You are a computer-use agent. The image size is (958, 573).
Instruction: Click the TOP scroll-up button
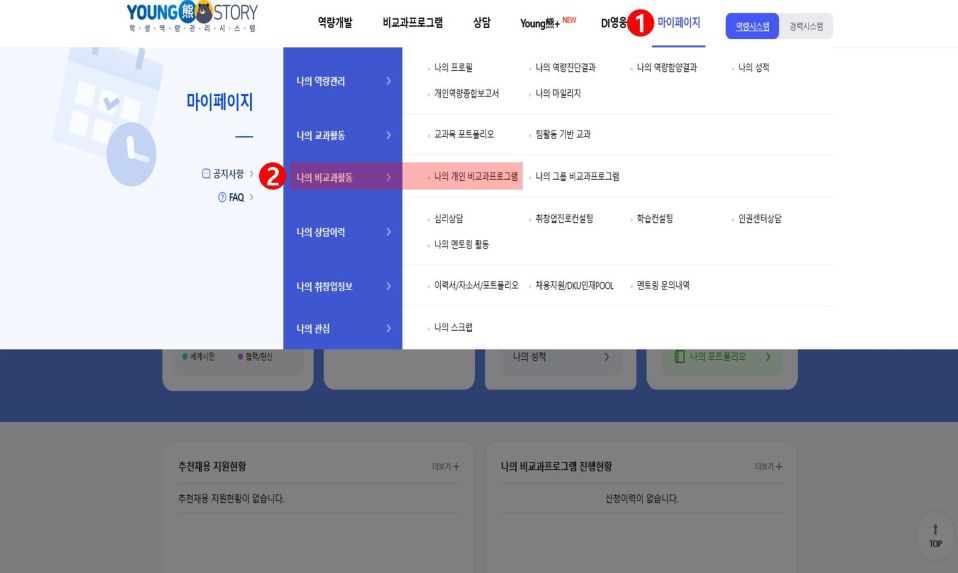[x=935, y=536]
